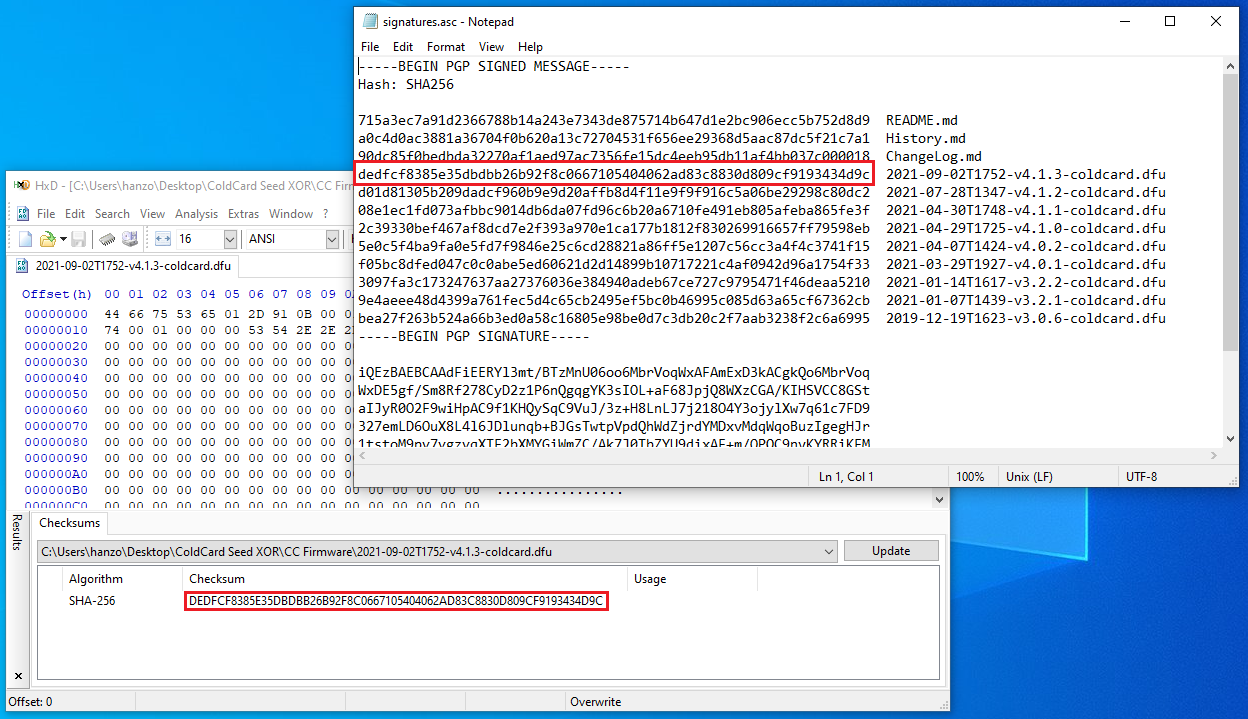
Task: Click the Notepad icon in signatures.asc title bar
Action: (370, 21)
